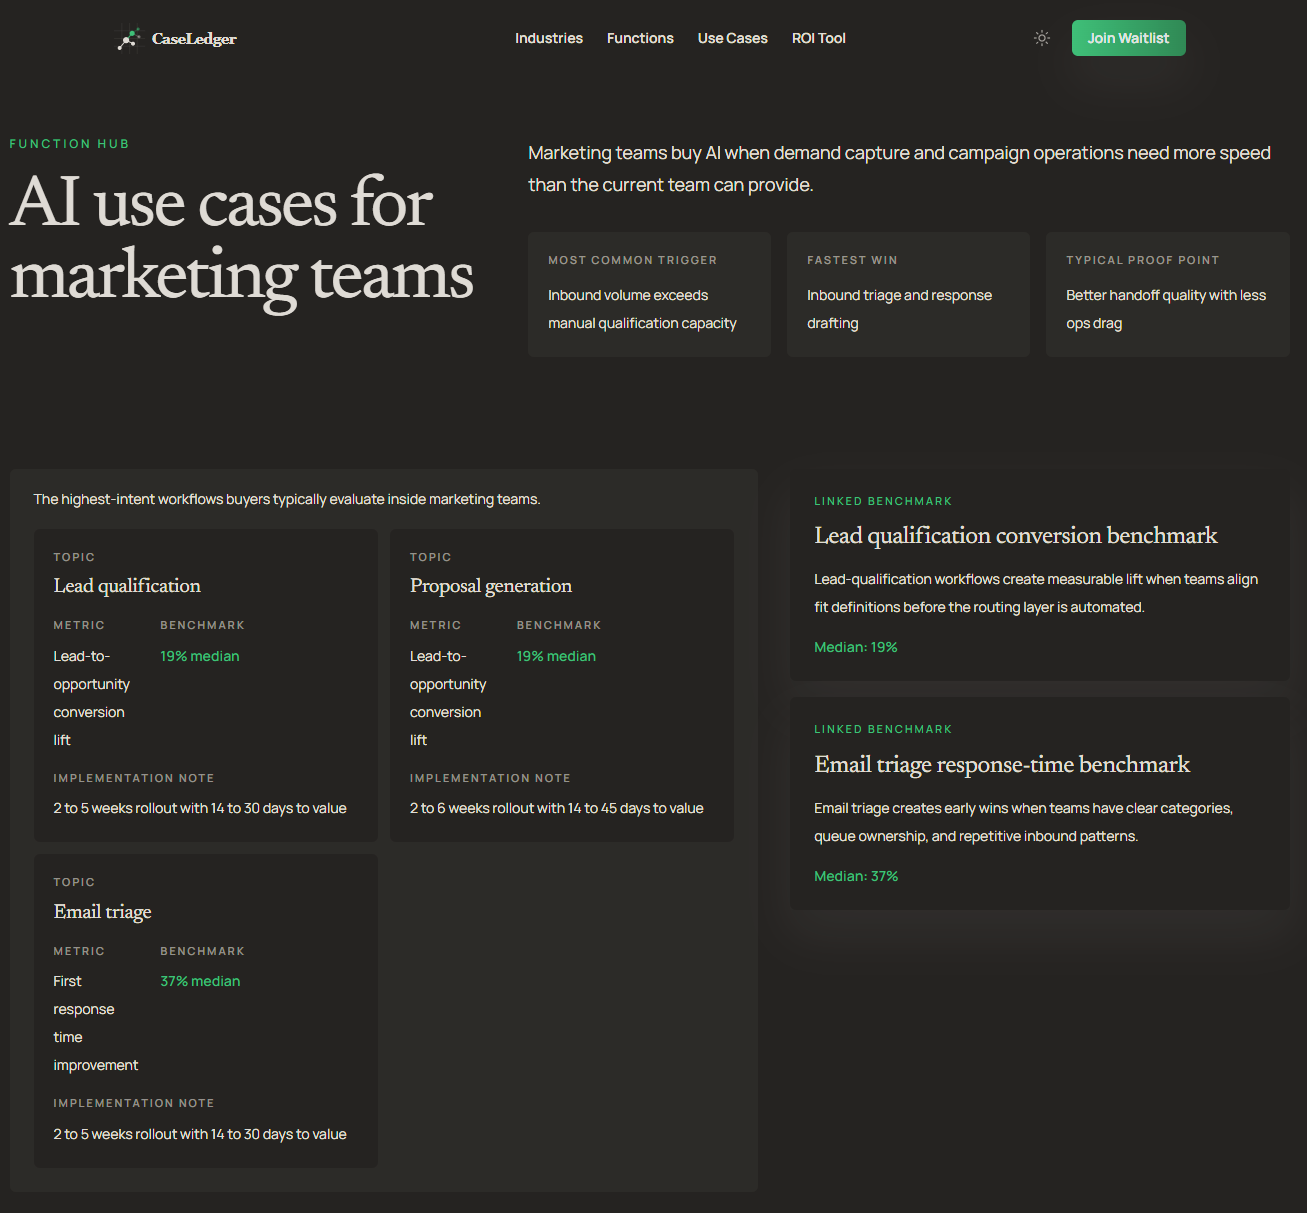Click the Join Waitlist button

pos(1129,38)
